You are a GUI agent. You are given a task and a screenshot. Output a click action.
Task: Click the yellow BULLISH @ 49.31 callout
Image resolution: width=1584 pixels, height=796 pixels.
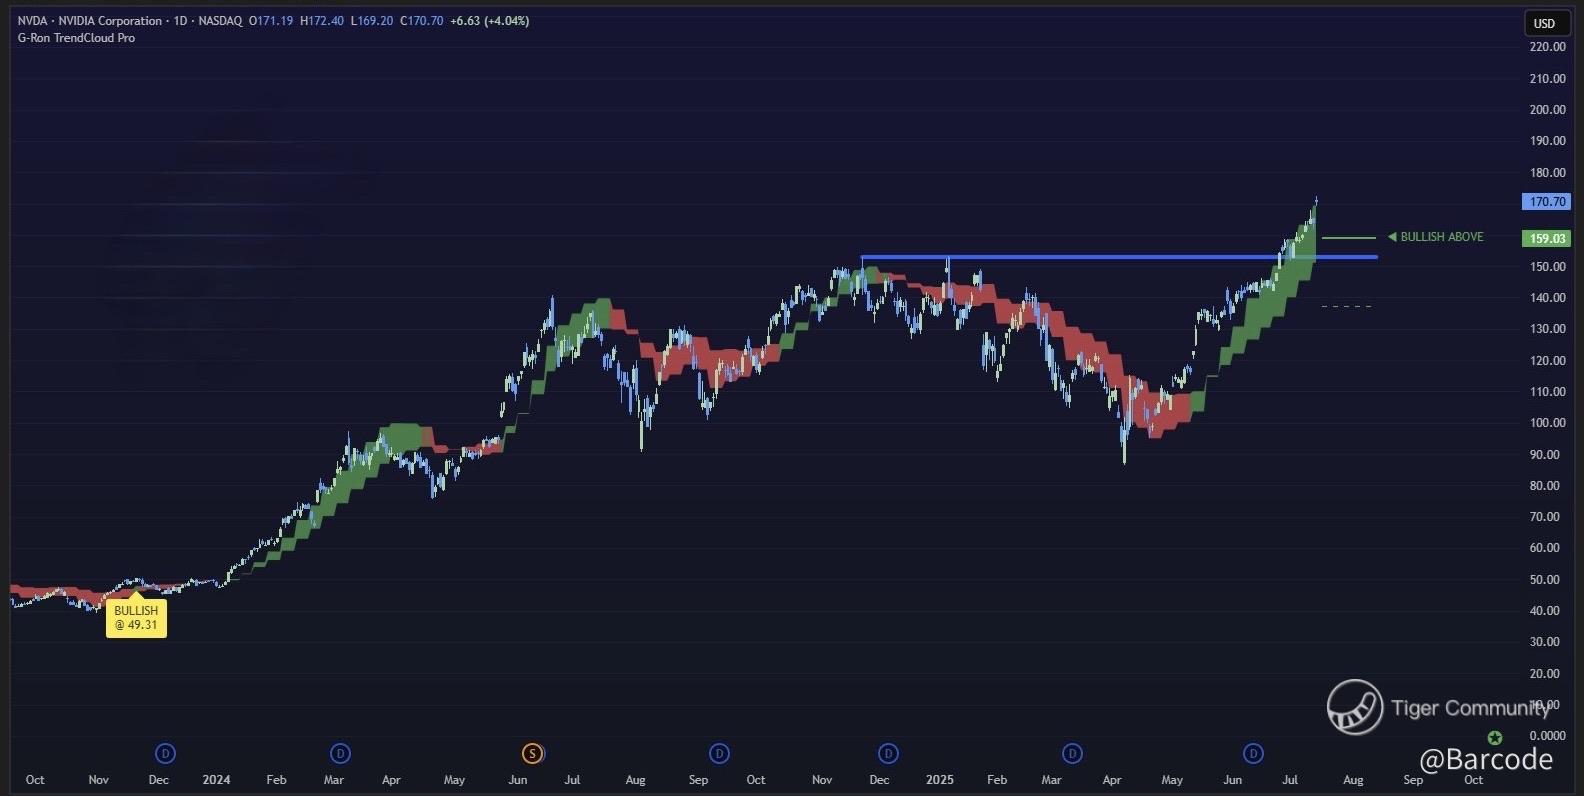tap(136, 618)
